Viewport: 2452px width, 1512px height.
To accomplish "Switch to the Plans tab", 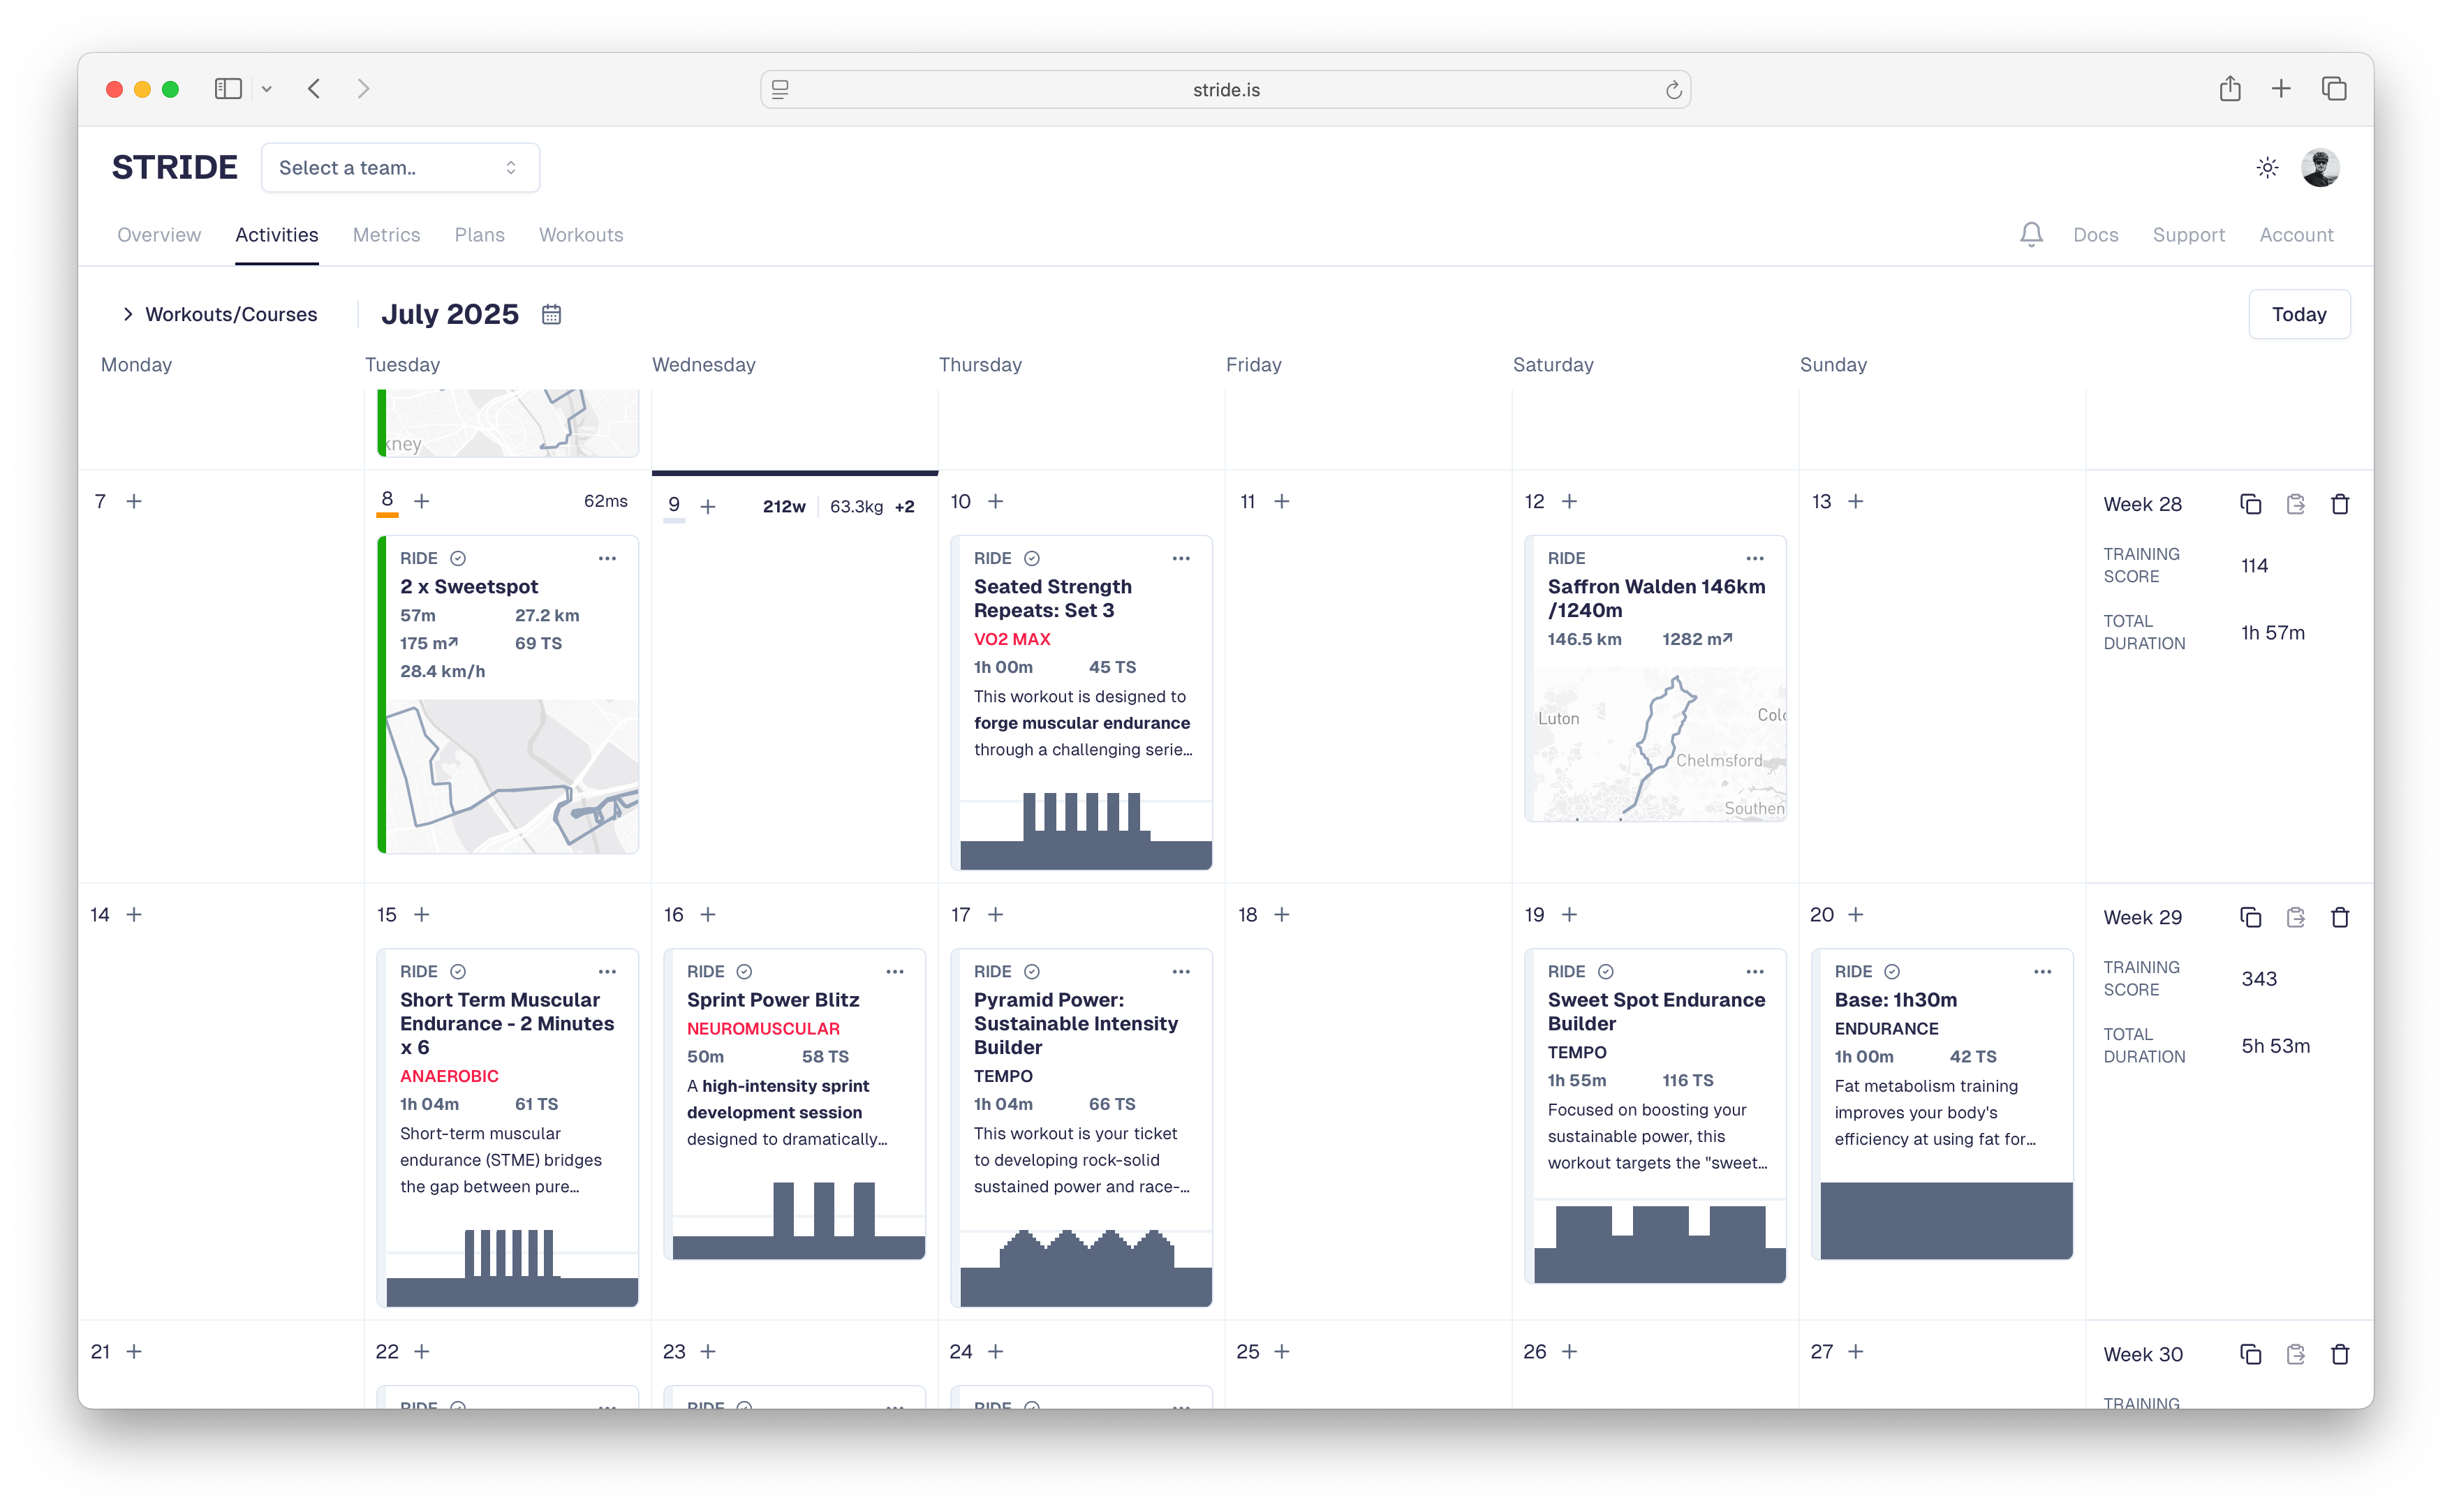I will click(x=479, y=235).
